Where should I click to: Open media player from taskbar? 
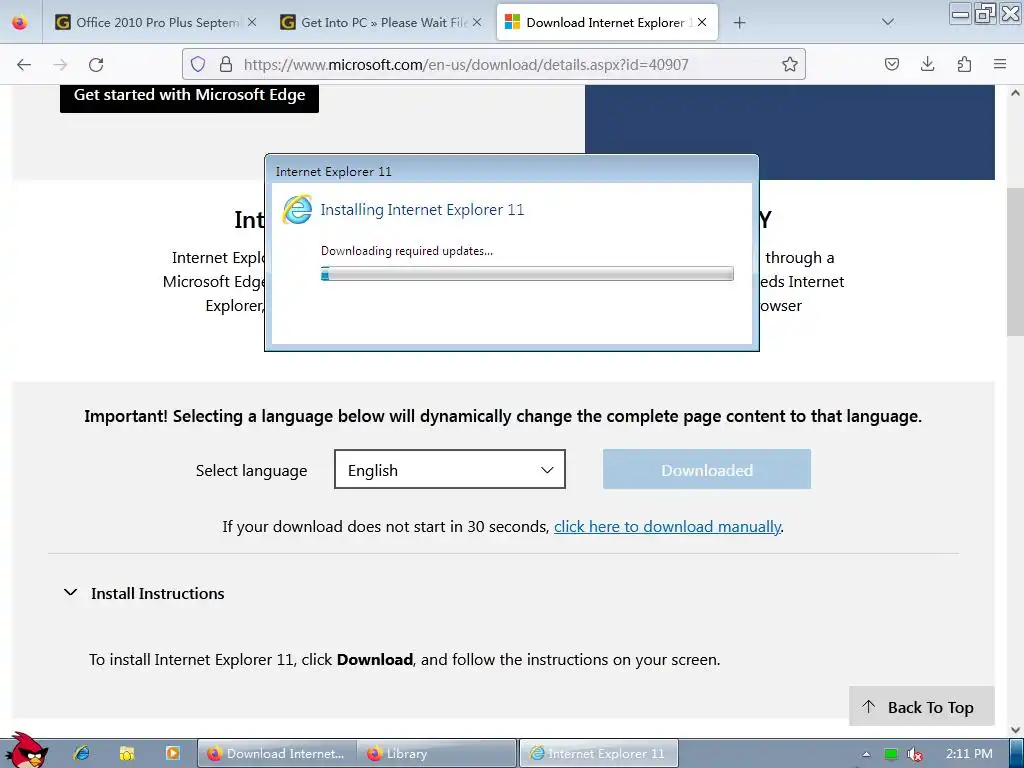click(x=172, y=754)
